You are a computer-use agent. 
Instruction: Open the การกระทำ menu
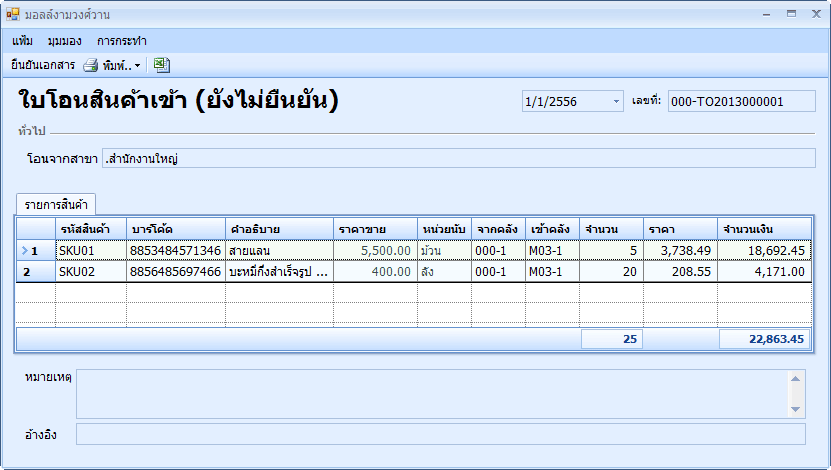coord(122,41)
